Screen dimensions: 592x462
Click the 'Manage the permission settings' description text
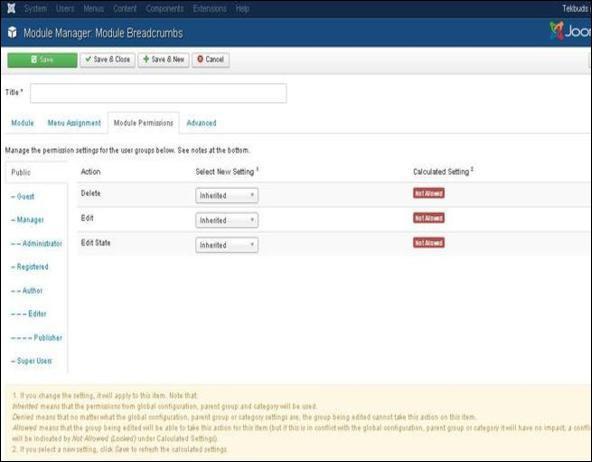[127, 150]
